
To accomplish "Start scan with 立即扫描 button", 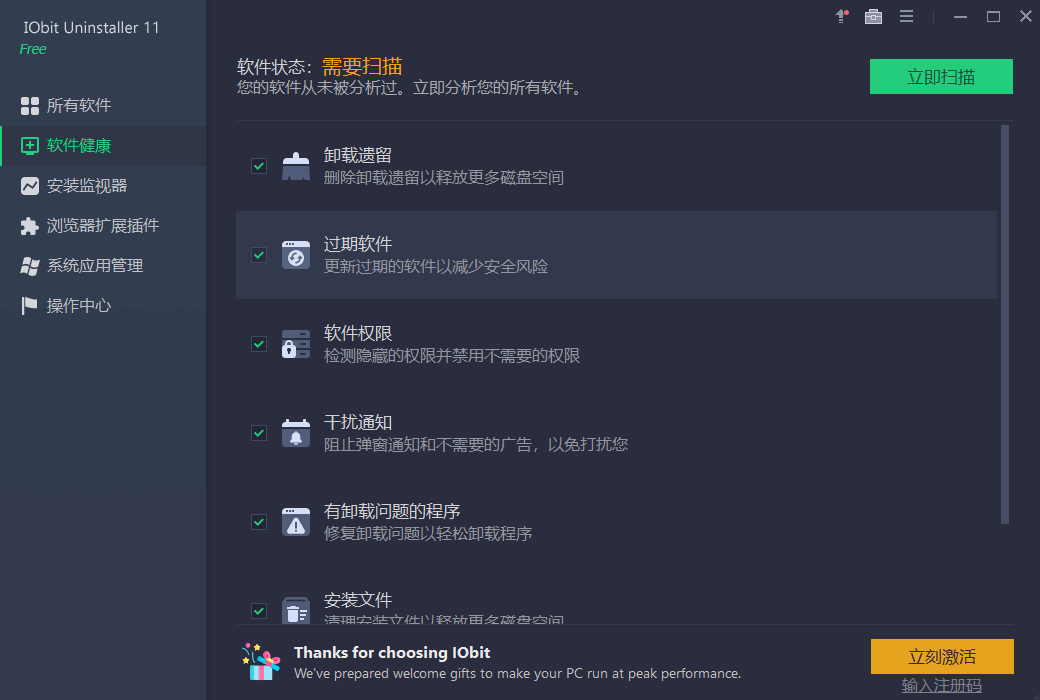I will click(x=941, y=77).
